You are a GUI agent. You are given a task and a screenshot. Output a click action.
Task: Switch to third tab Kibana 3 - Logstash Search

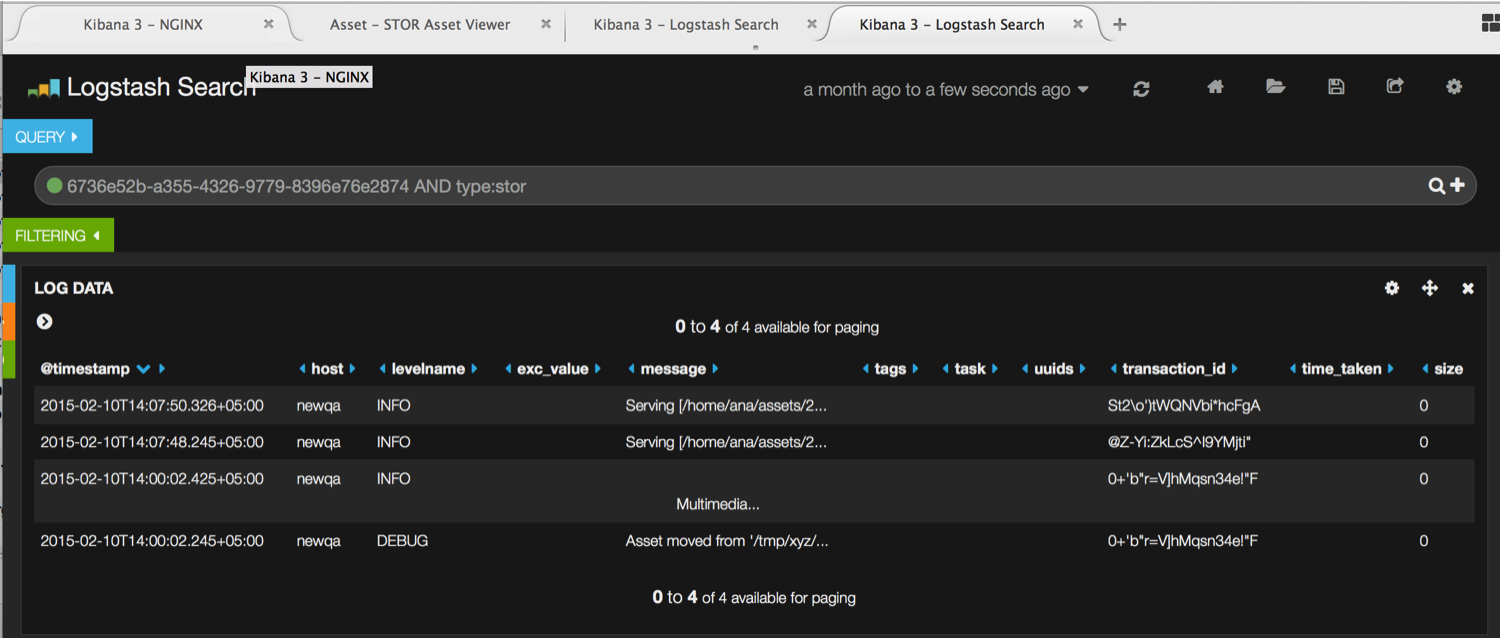(x=686, y=25)
